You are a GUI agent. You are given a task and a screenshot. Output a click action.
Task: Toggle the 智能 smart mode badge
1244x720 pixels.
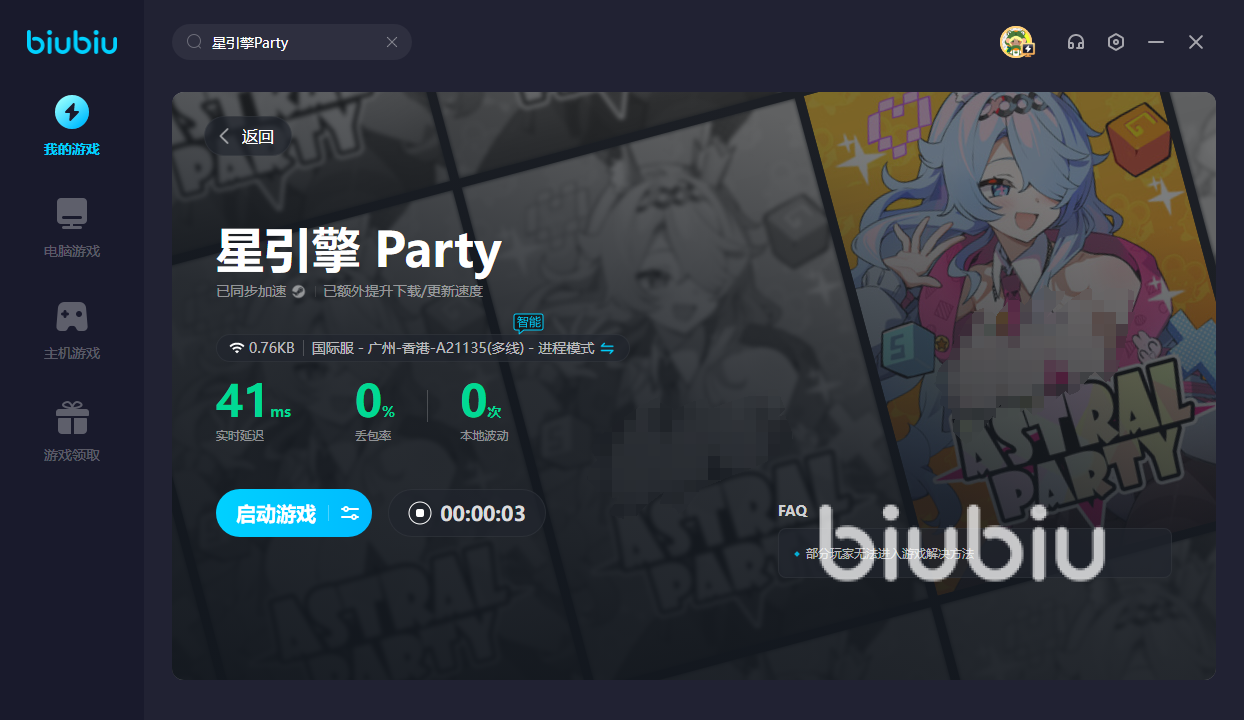528,322
